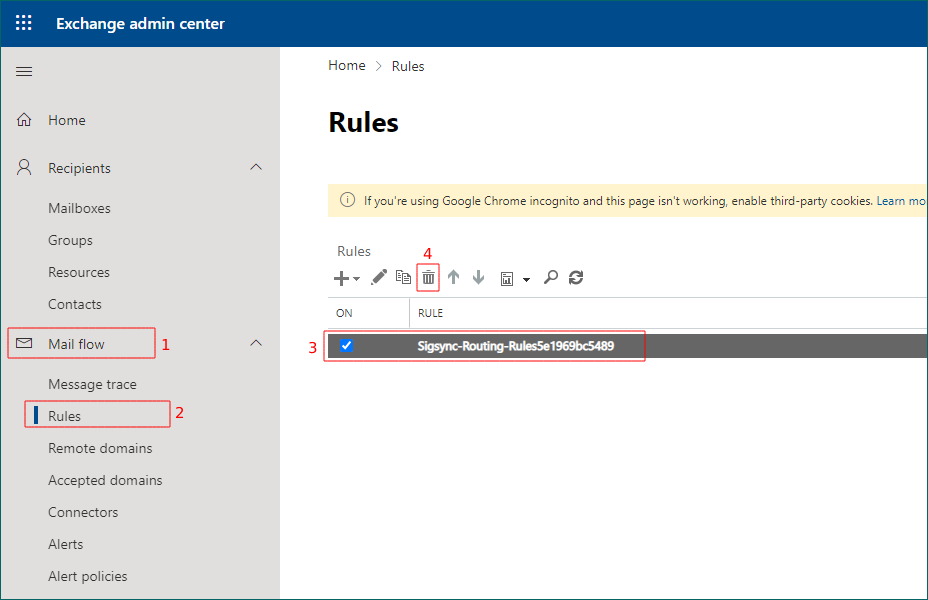
Task: Go to Accepted domains page
Action: tap(105, 480)
